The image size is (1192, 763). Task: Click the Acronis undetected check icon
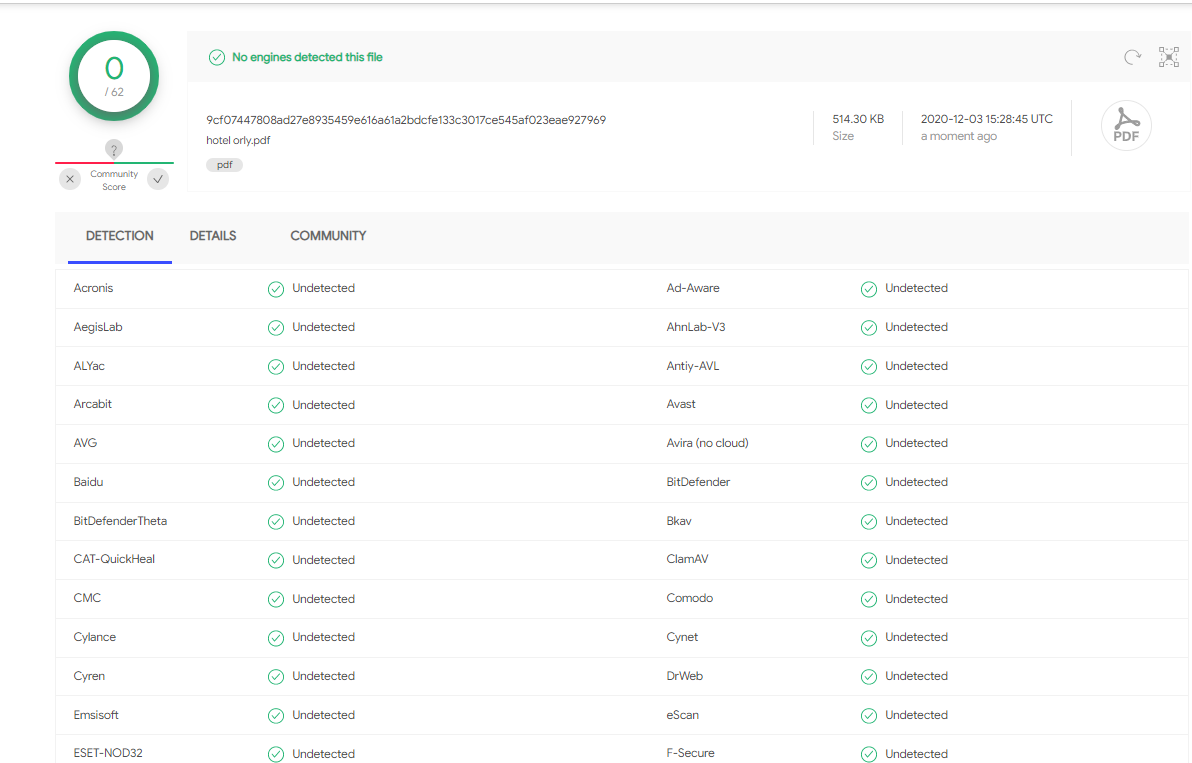point(276,289)
